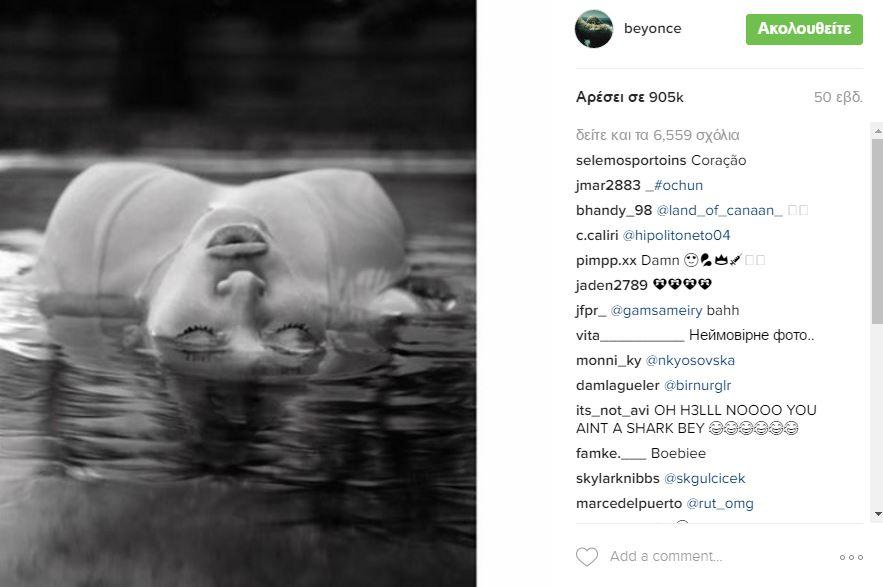Open the @land_of_canaan_ mention
Image resolution: width=883 pixels, height=587 pixels.
(719, 211)
